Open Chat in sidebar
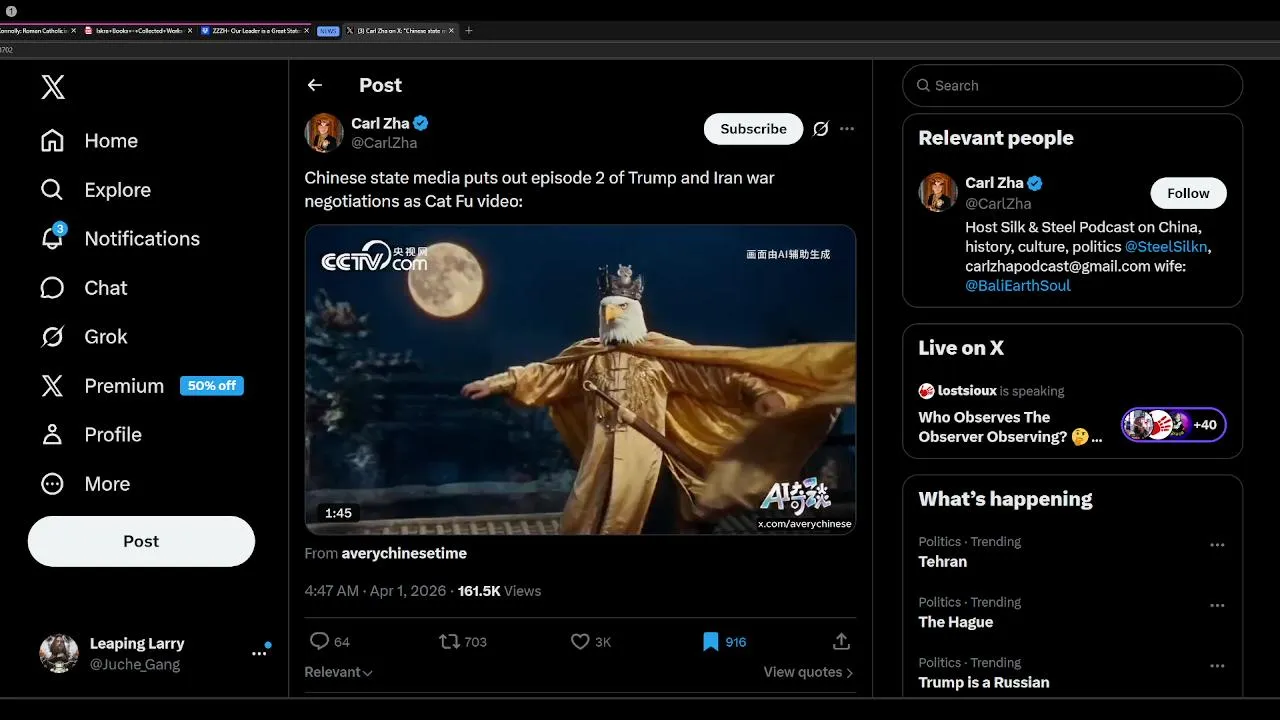 84,288
